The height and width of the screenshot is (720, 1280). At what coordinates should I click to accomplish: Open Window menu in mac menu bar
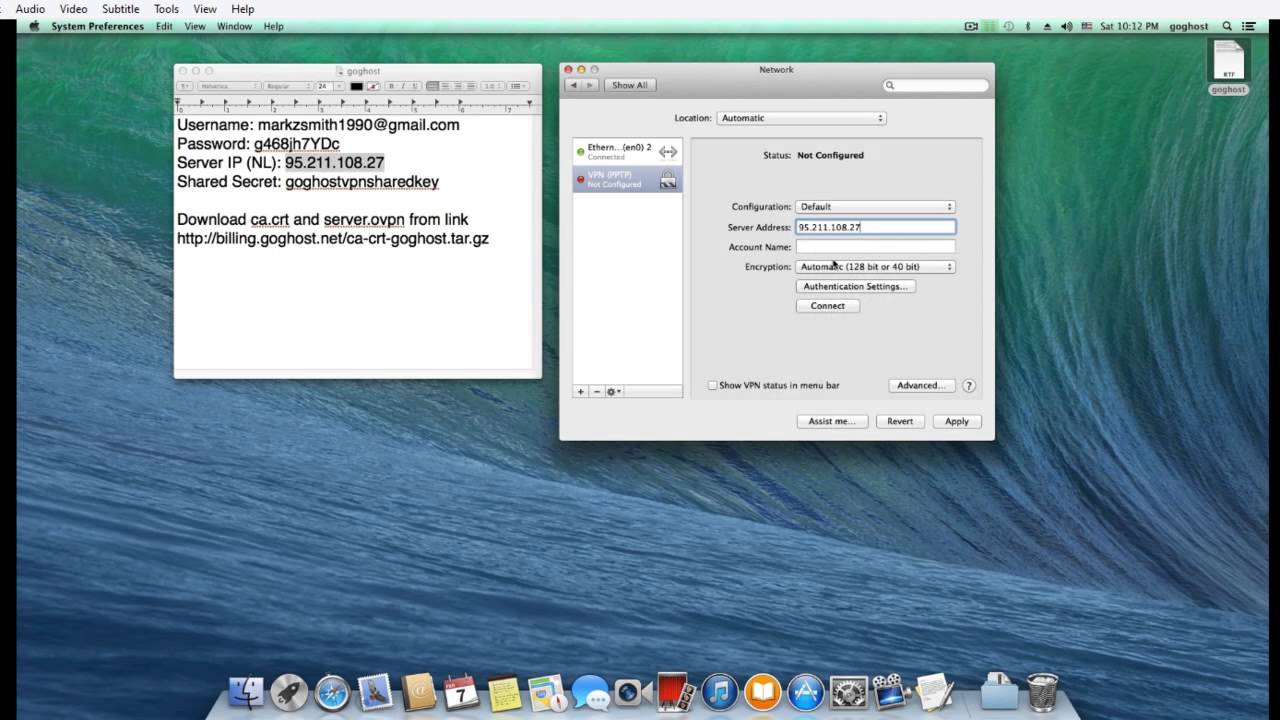[x=234, y=26]
